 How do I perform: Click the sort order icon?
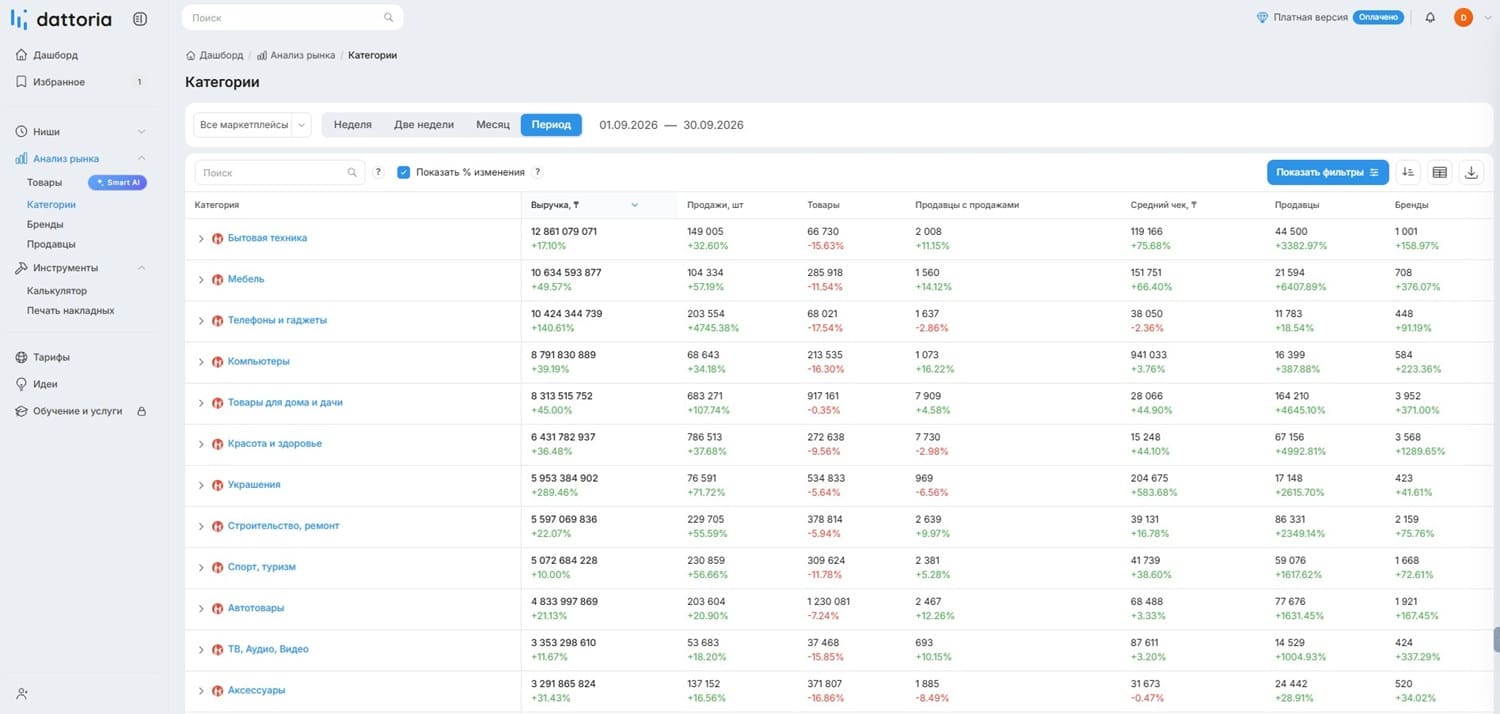[1408, 172]
